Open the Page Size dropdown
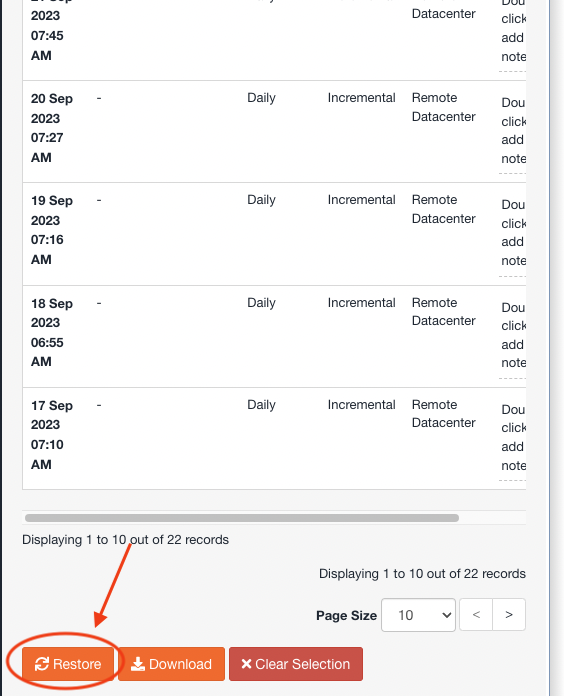 [418, 615]
